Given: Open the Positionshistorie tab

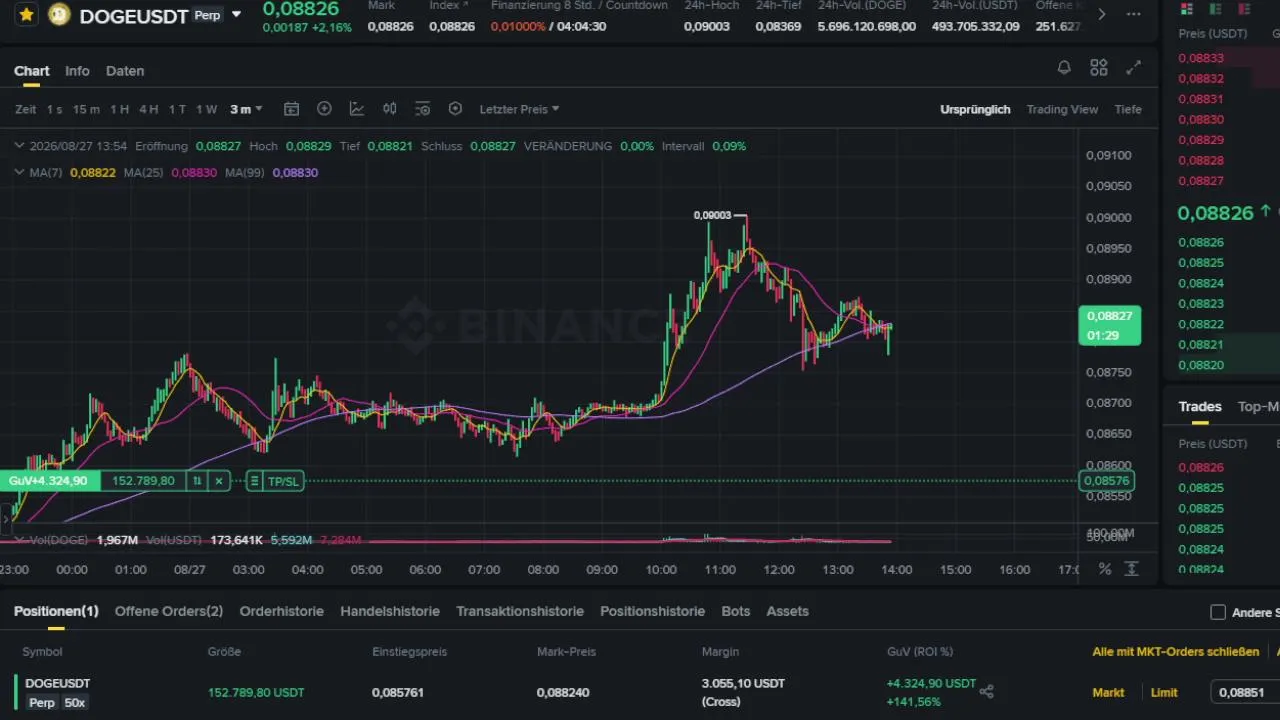Looking at the screenshot, I should (652, 611).
